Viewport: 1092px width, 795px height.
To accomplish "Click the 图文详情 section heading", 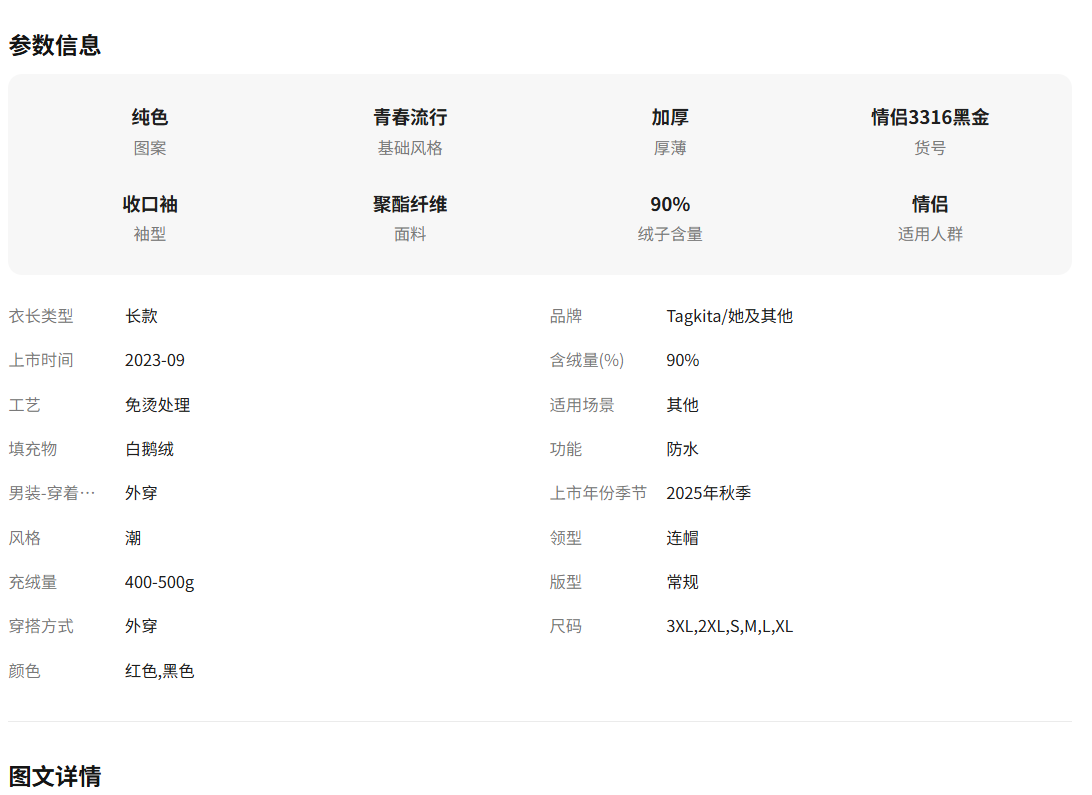I will [55, 776].
